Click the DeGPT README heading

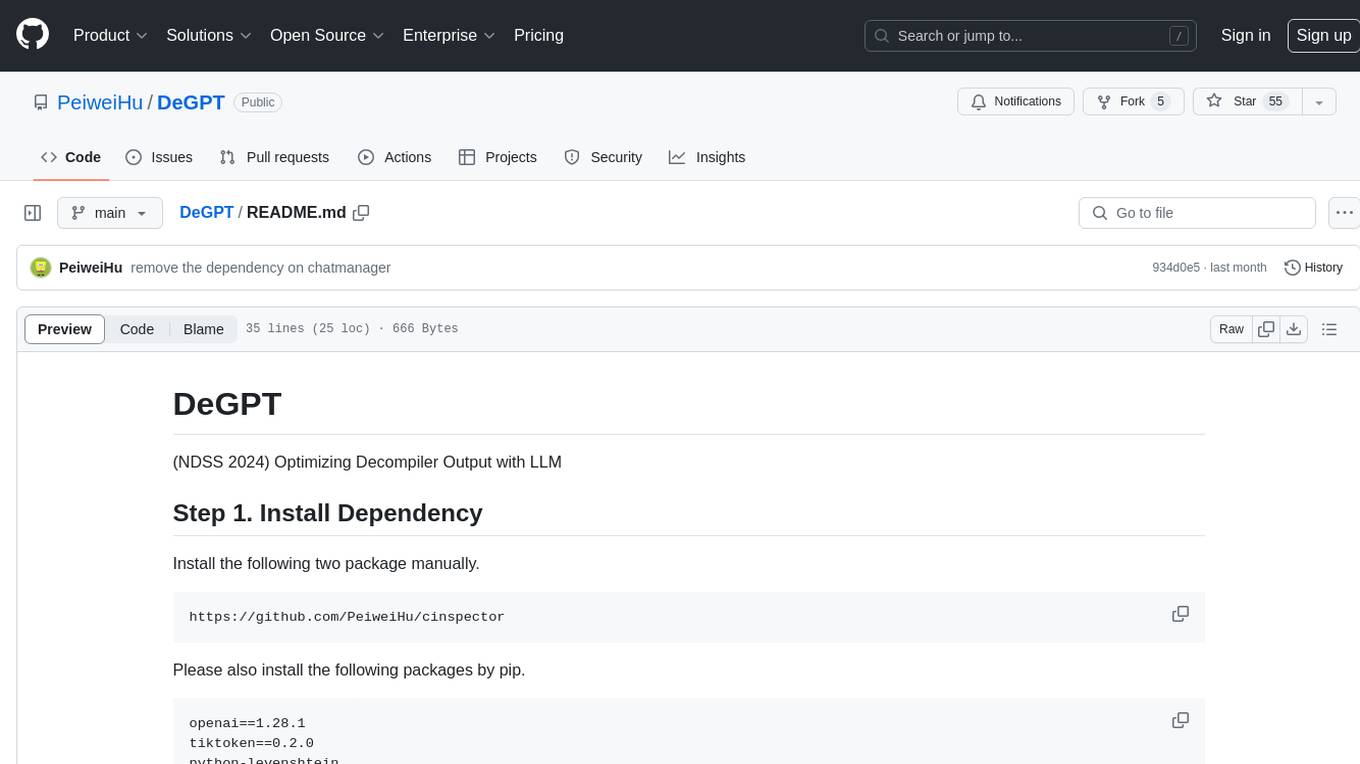pos(227,404)
